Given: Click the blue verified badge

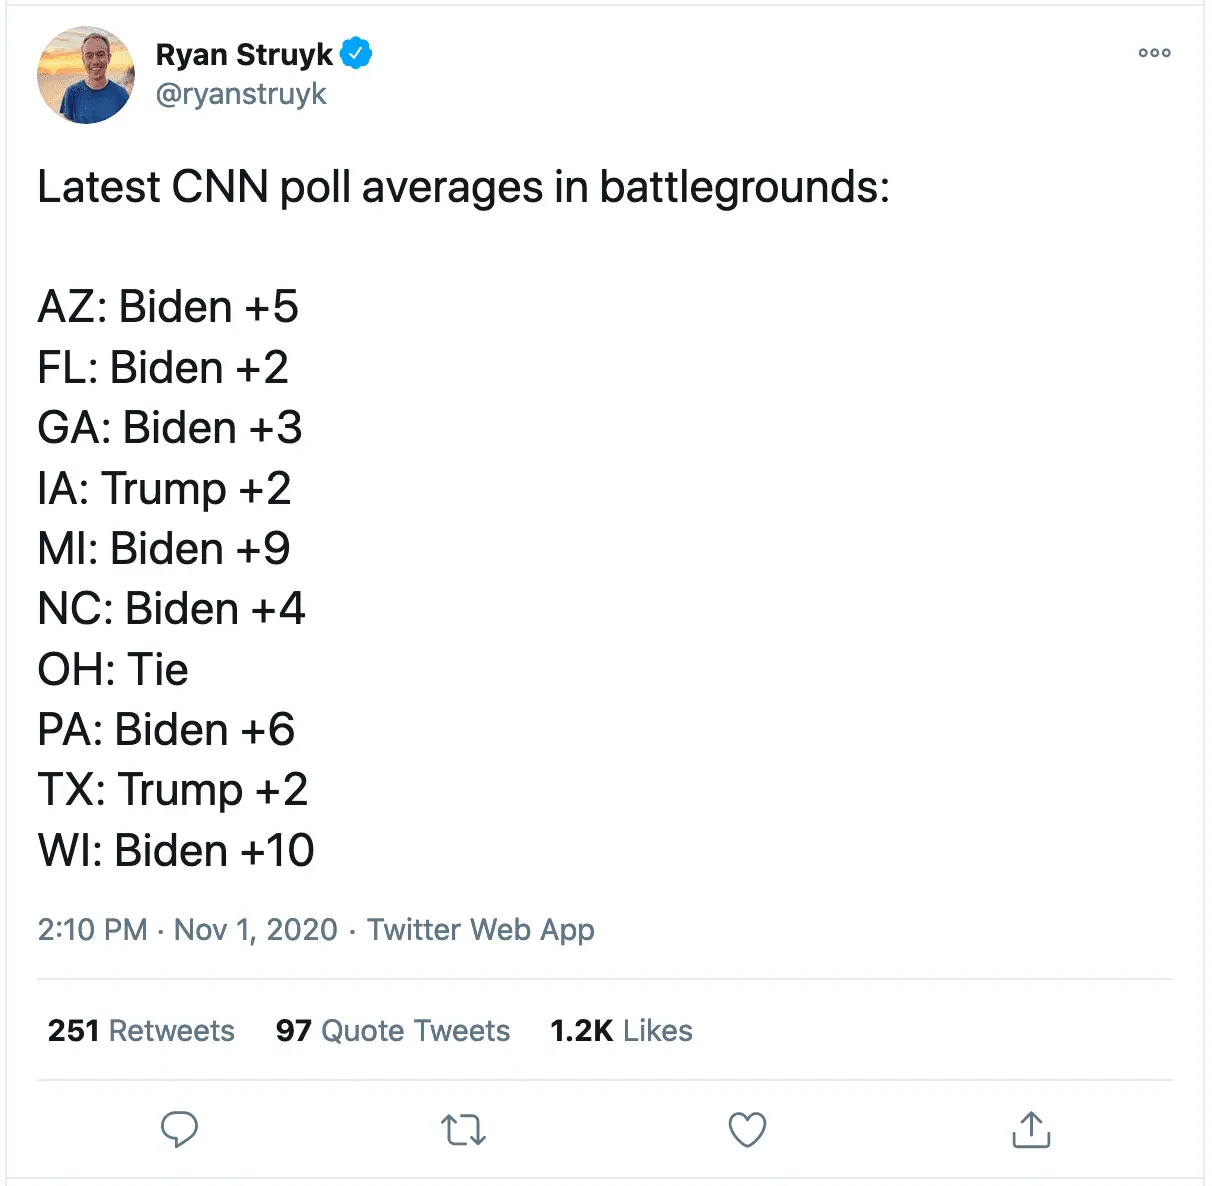Looking at the screenshot, I should tap(356, 53).
